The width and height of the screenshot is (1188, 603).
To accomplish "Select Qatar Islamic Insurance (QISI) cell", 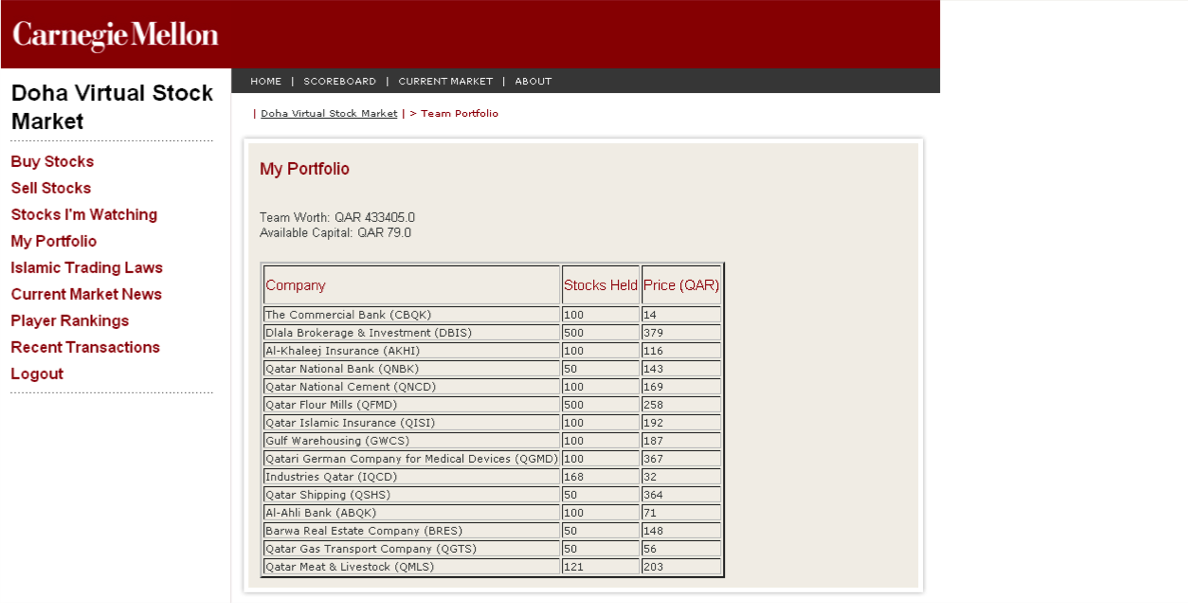I will (x=411, y=423).
